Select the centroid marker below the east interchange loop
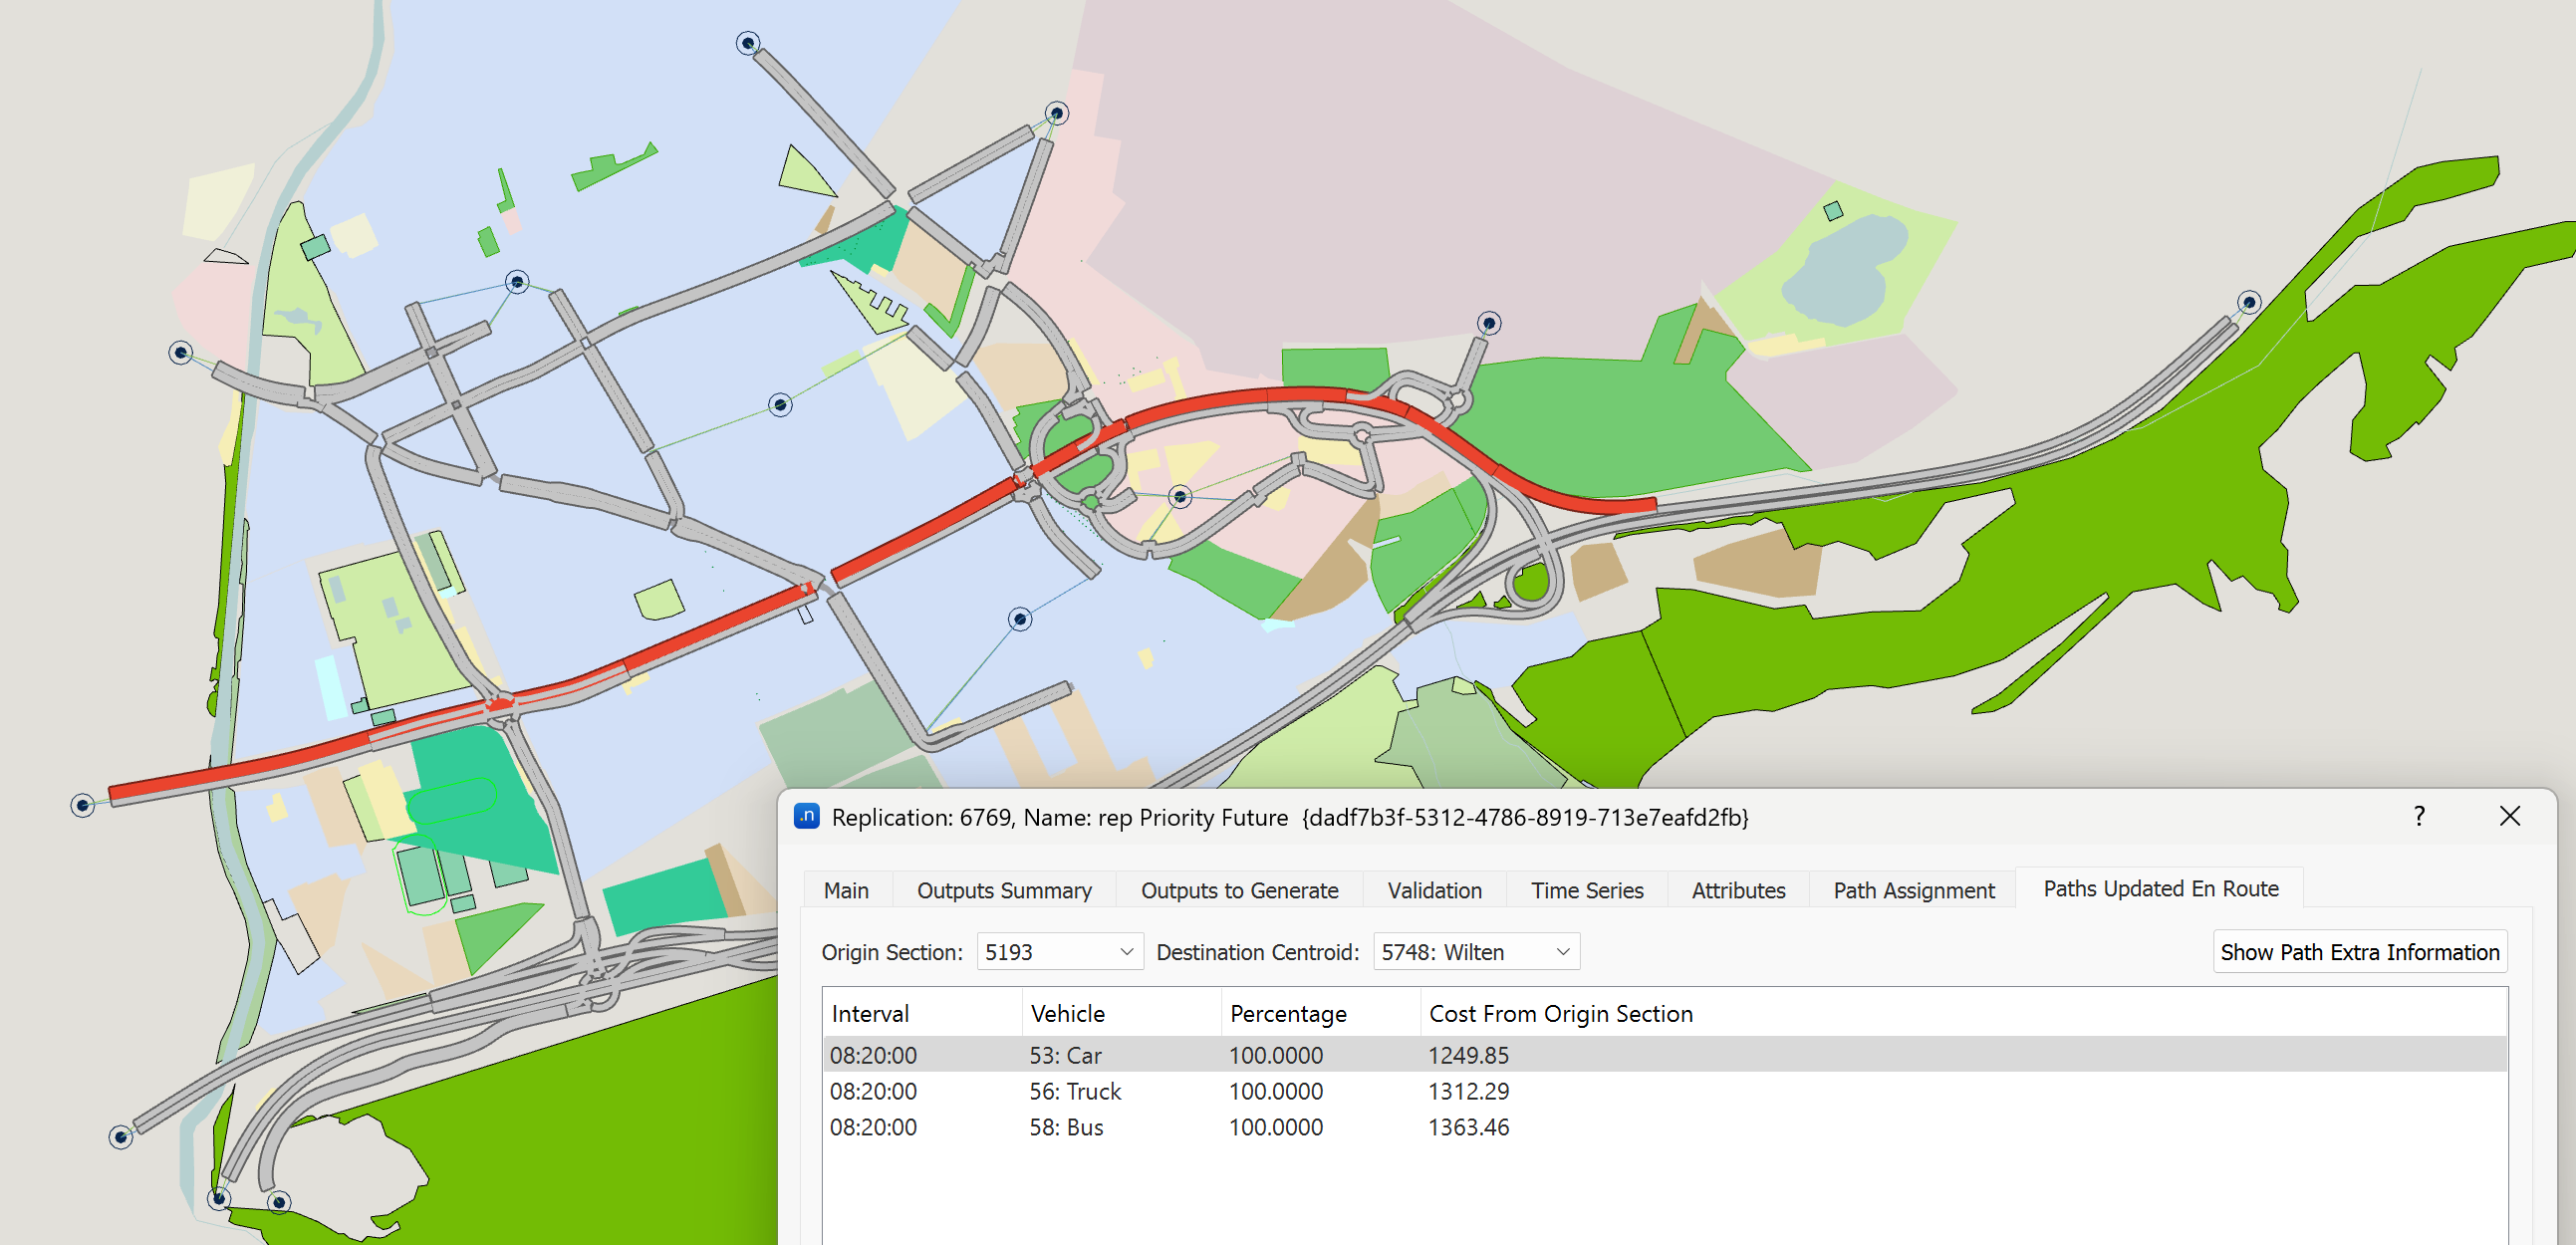 coord(1021,618)
